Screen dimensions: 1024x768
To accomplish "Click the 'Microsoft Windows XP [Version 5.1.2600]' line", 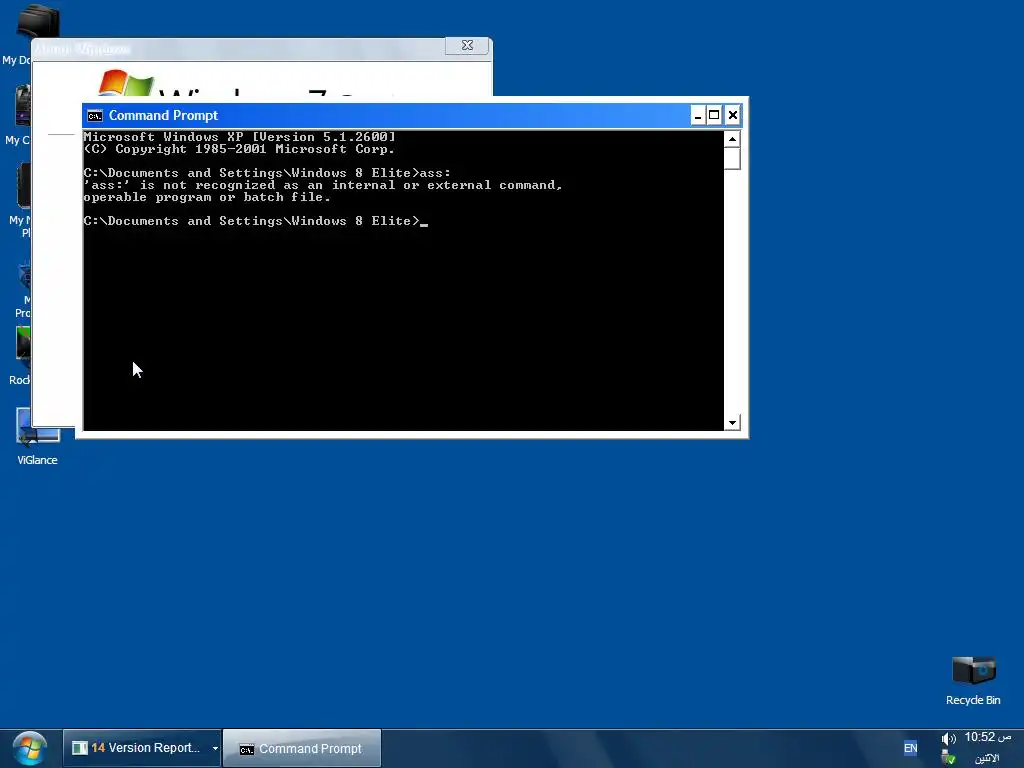I will click(240, 136).
